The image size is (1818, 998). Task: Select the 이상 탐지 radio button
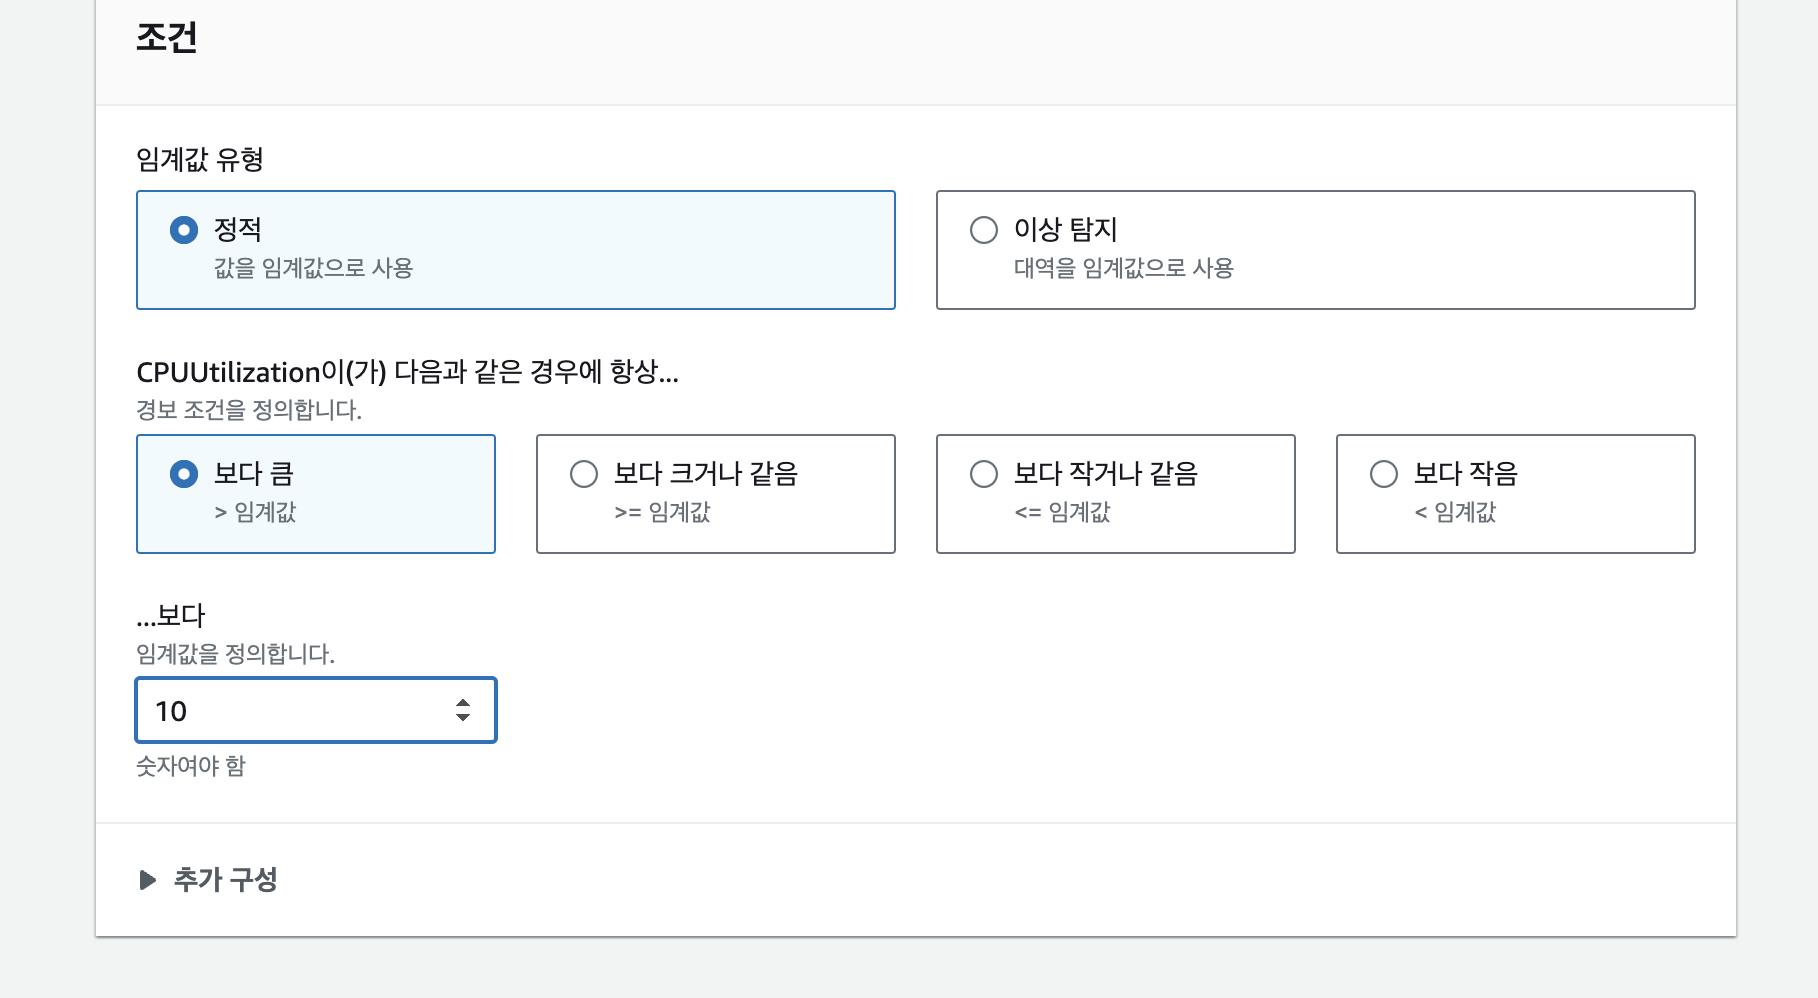tap(984, 230)
